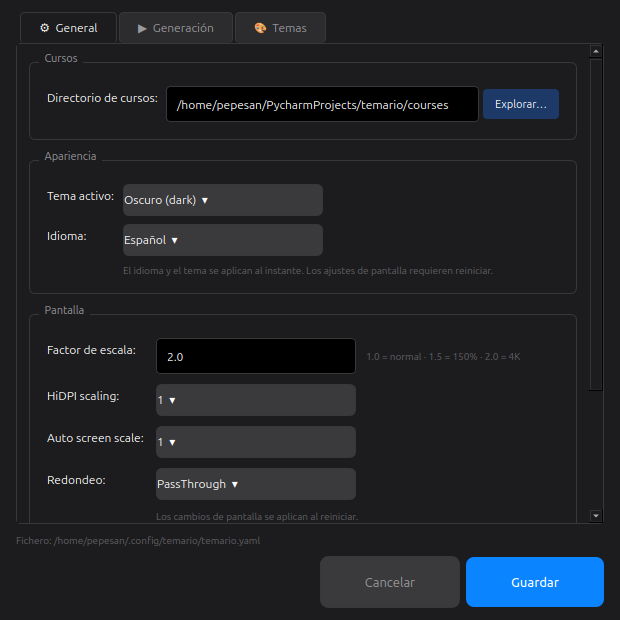Click the Directorio de cursos path field

(x=322, y=104)
